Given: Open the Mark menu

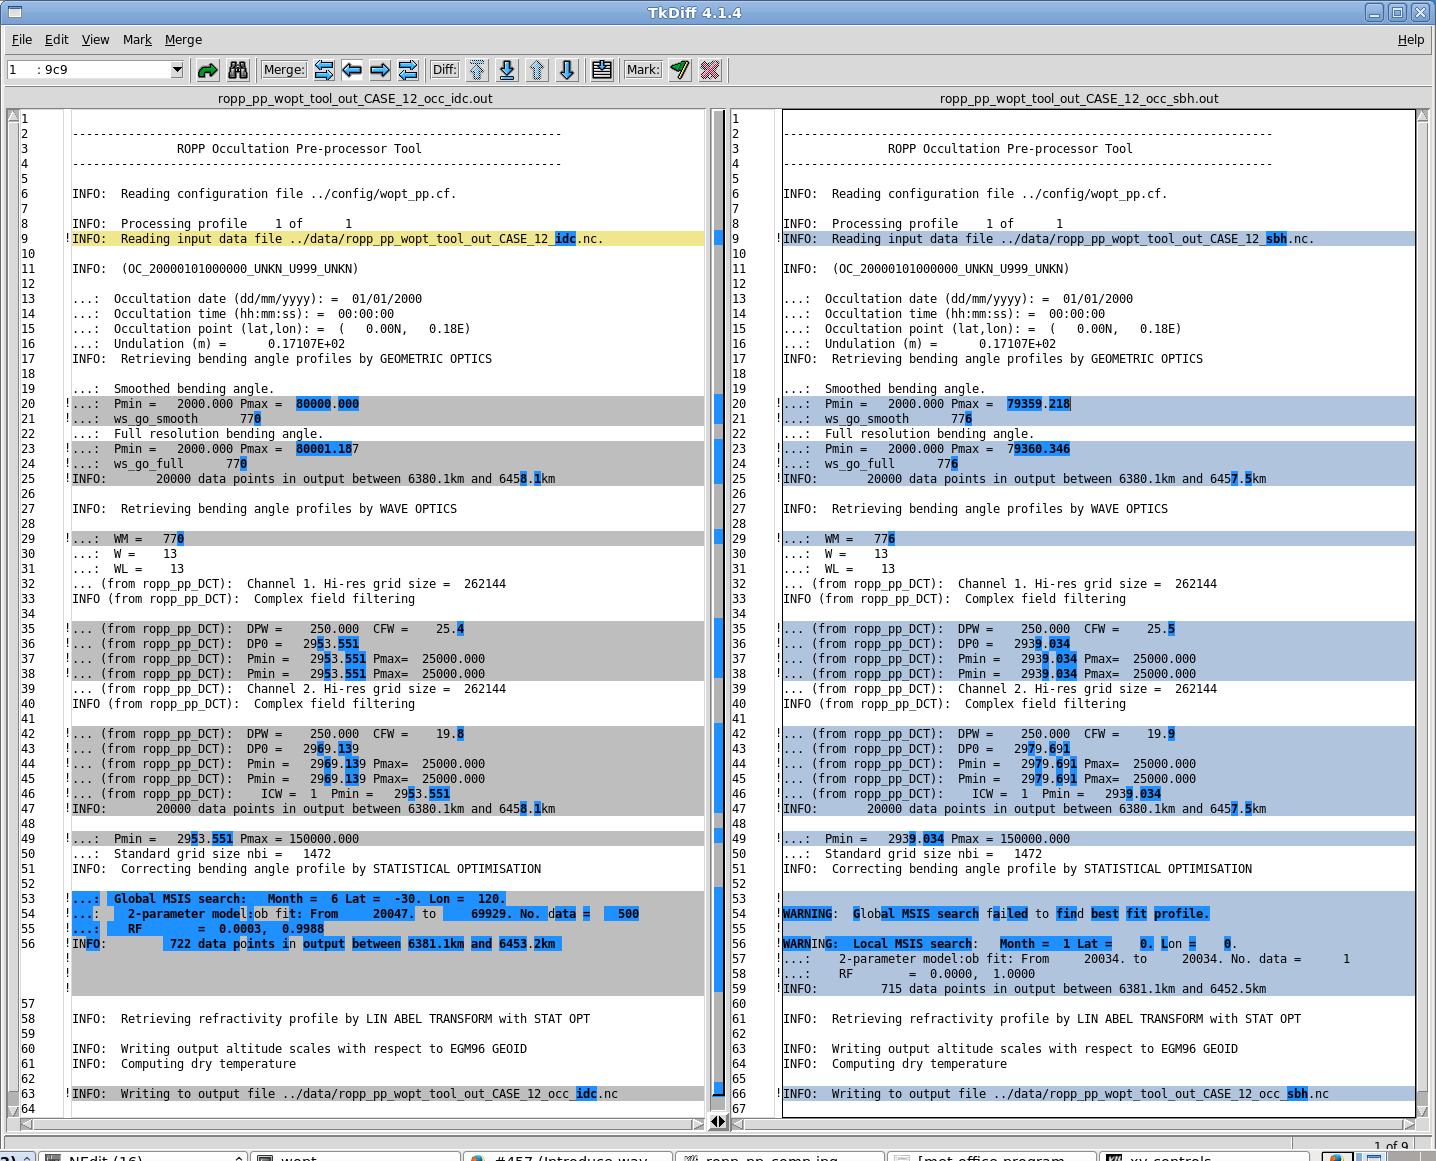Looking at the screenshot, I should pyautogui.click(x=138, y=40).
